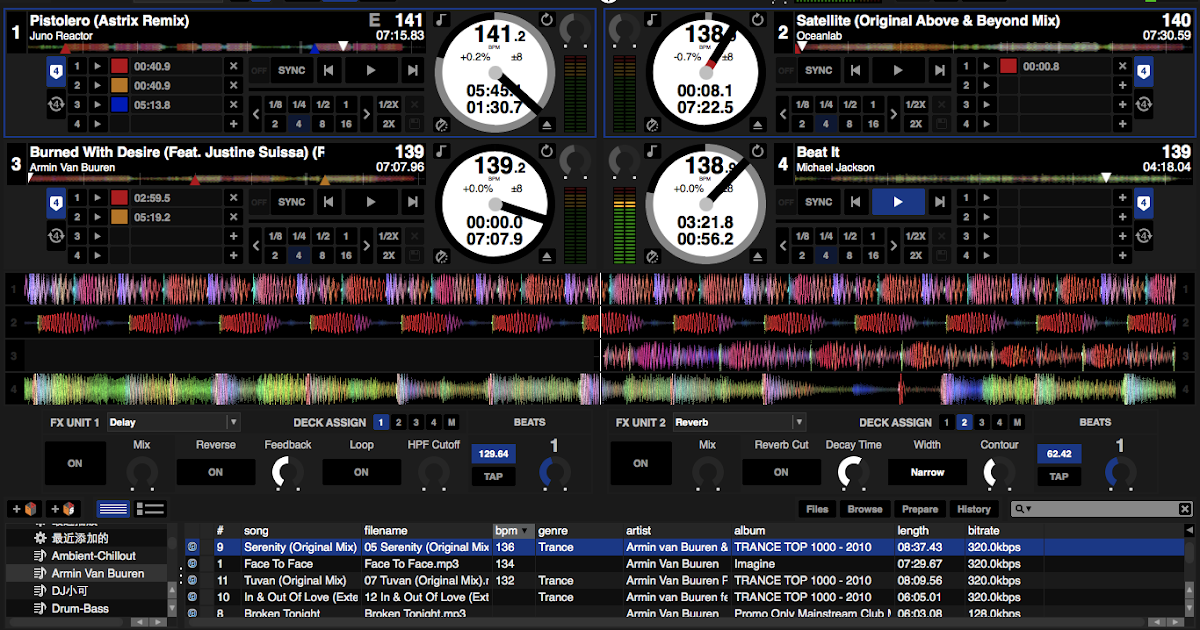Eject track from deck 1
This screenshot has height=630, width=1200.
coord(546,125)
